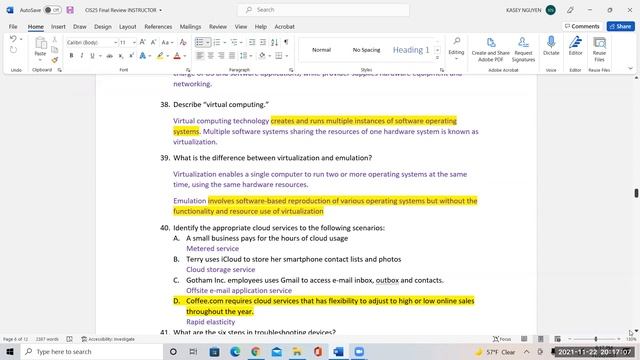Image resolution: width=640 pixels, height=360 pixels.
Task: Click the text highlight color button
Action: [x=160, y=56]
